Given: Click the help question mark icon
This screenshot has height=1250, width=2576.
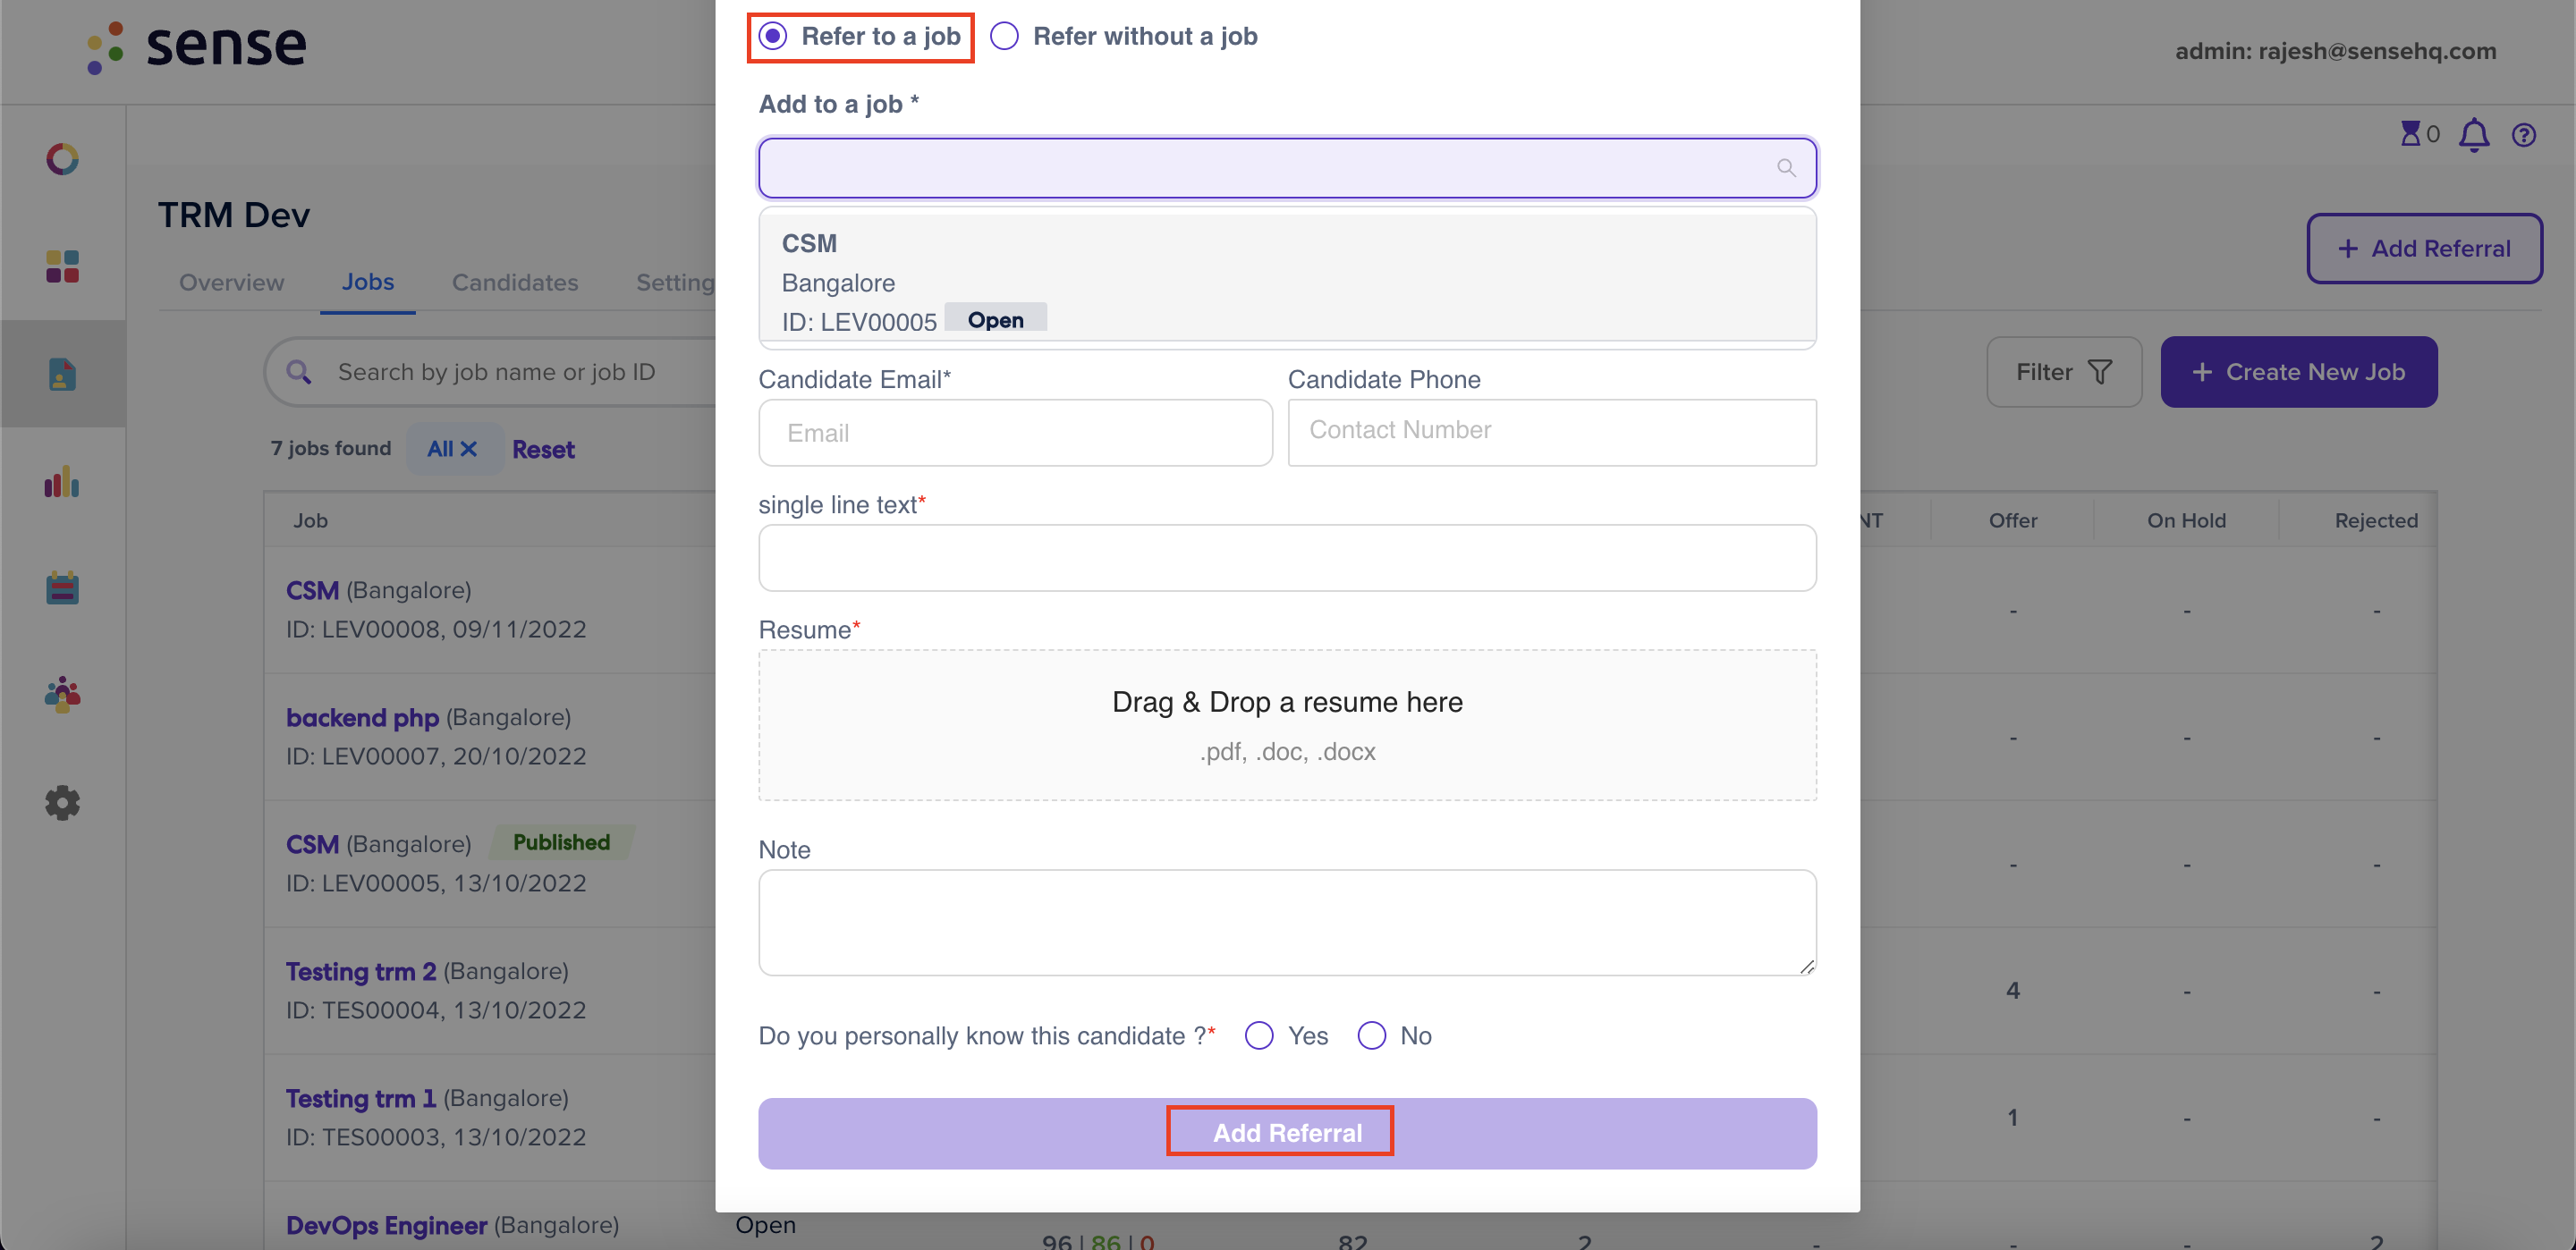Looking at the screenshot, I should pos(2524,135).
